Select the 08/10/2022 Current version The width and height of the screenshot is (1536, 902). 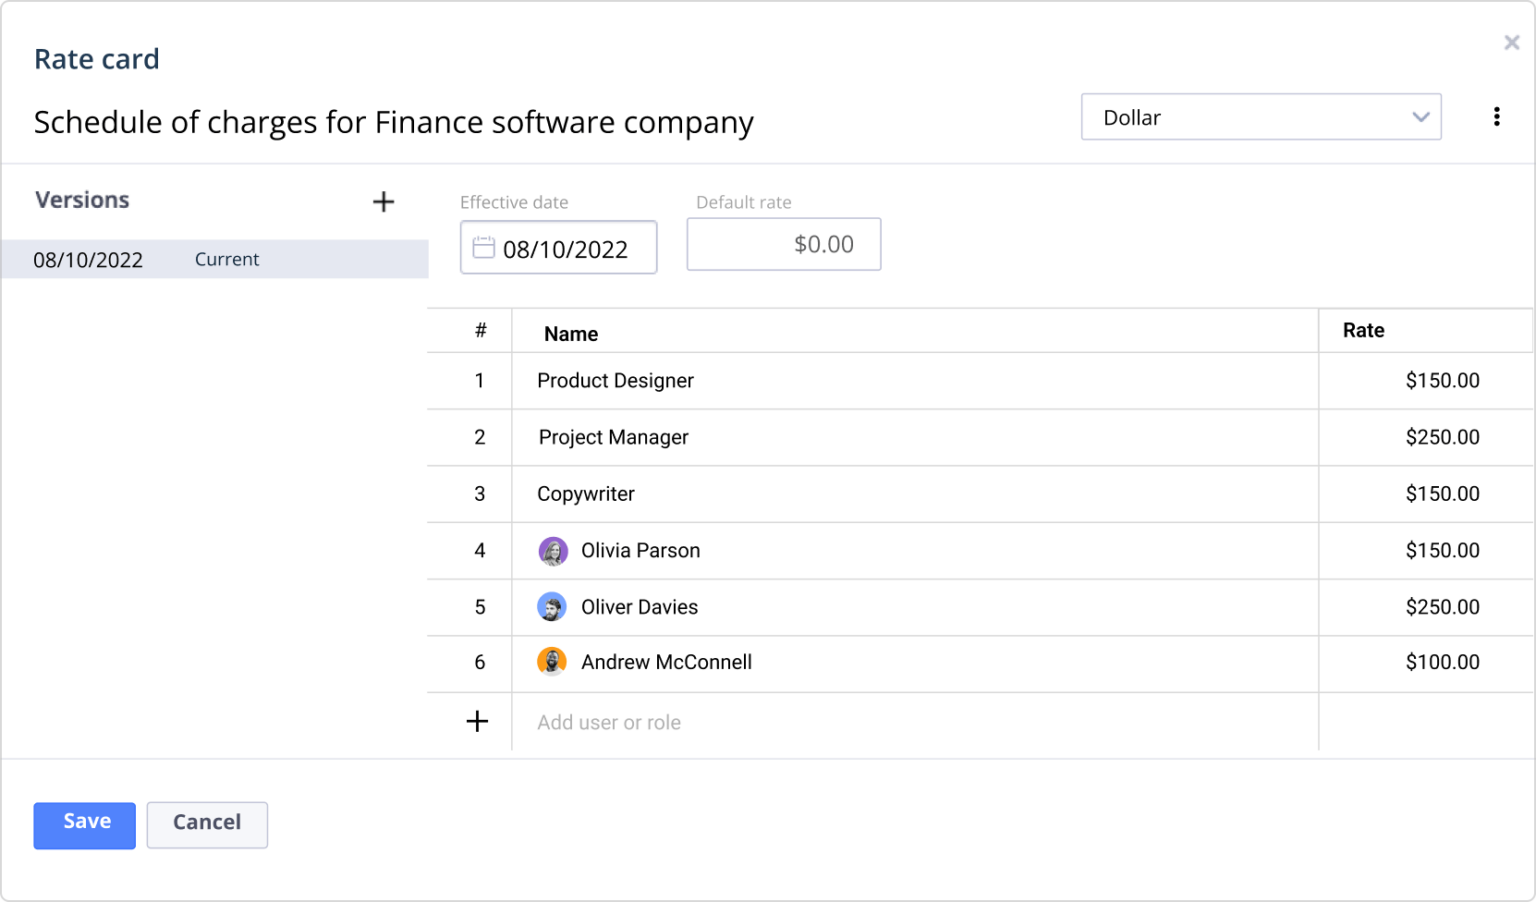click(214, 259)
